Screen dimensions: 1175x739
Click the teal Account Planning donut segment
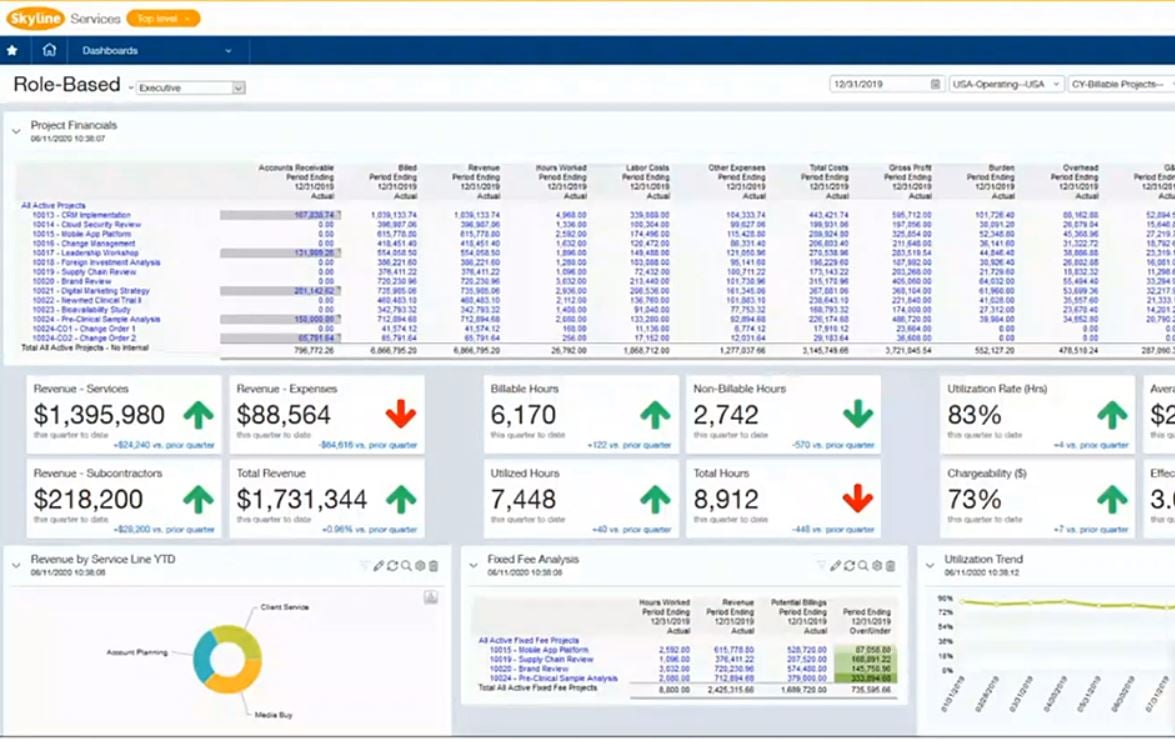tap(203, 653)
